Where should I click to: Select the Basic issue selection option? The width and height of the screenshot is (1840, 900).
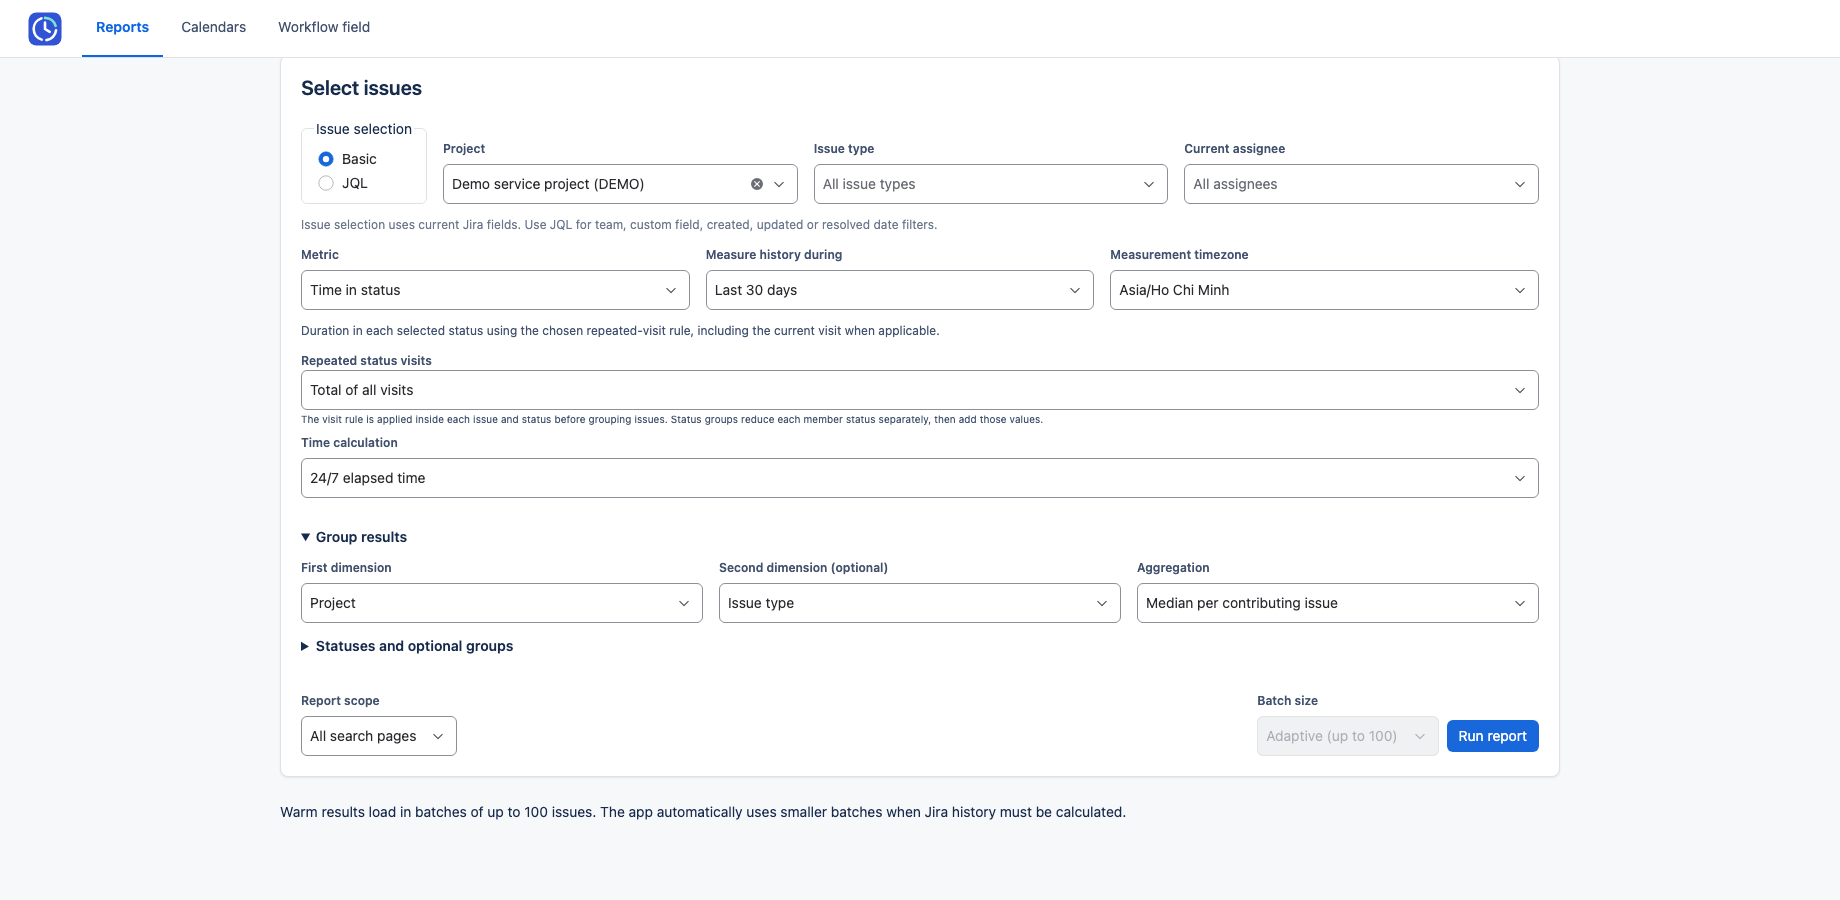tap(326, 159)
